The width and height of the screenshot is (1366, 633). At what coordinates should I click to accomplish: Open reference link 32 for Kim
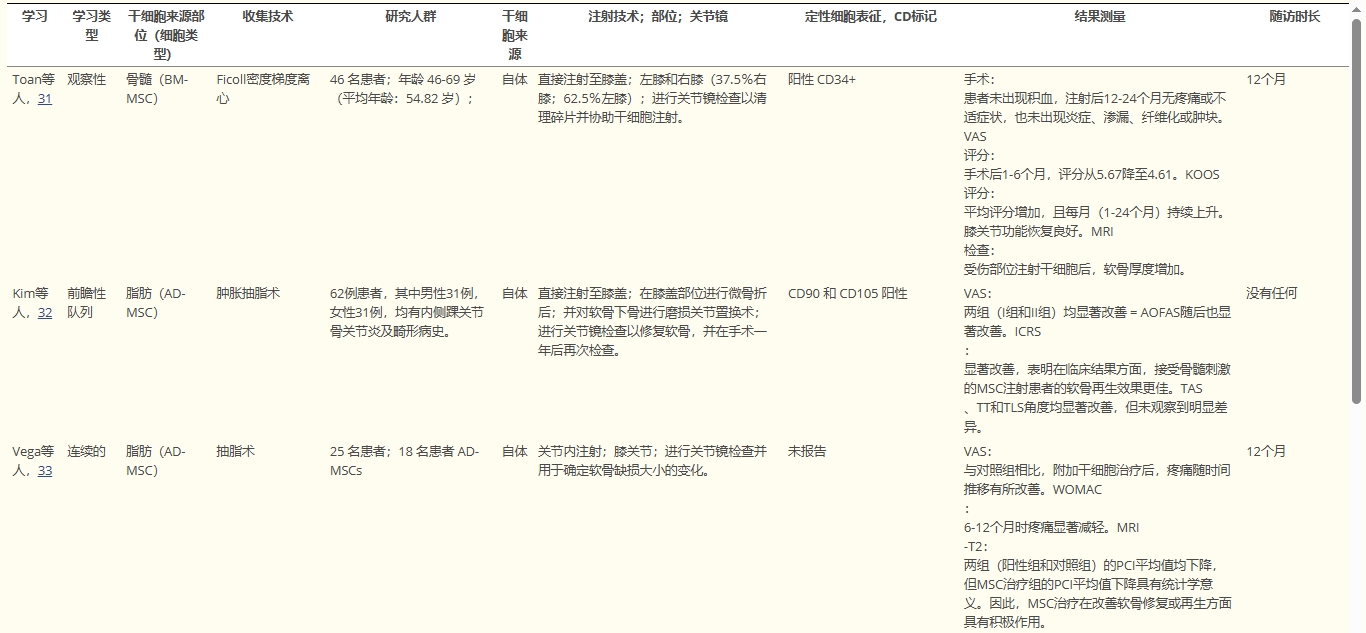(x=45, y=313)
